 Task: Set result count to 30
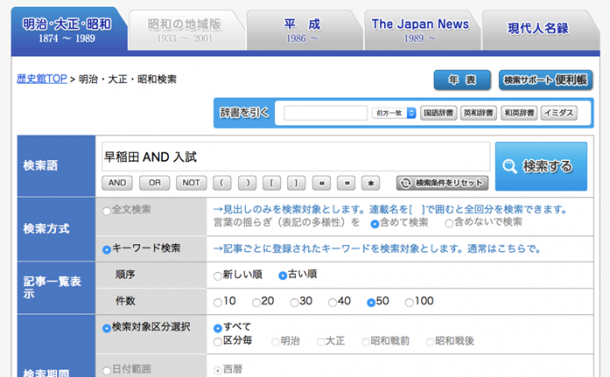[x=294, y=302]
